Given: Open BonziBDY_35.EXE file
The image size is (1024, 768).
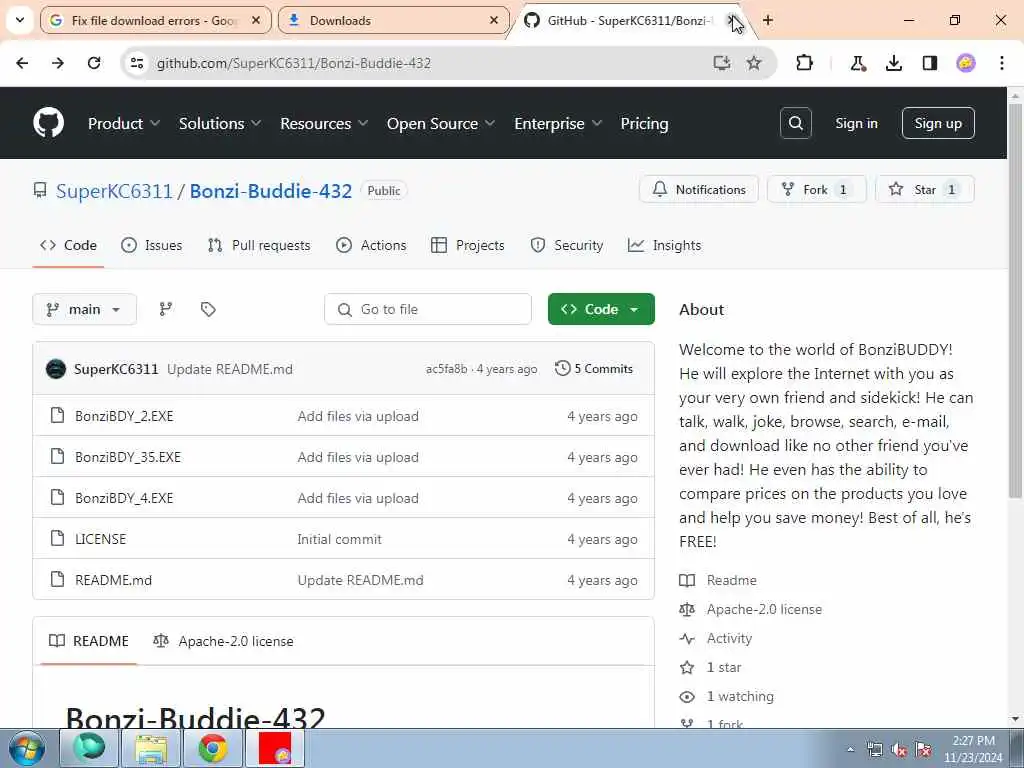Looking at the screenshot, I should click(x=128, y=457).
